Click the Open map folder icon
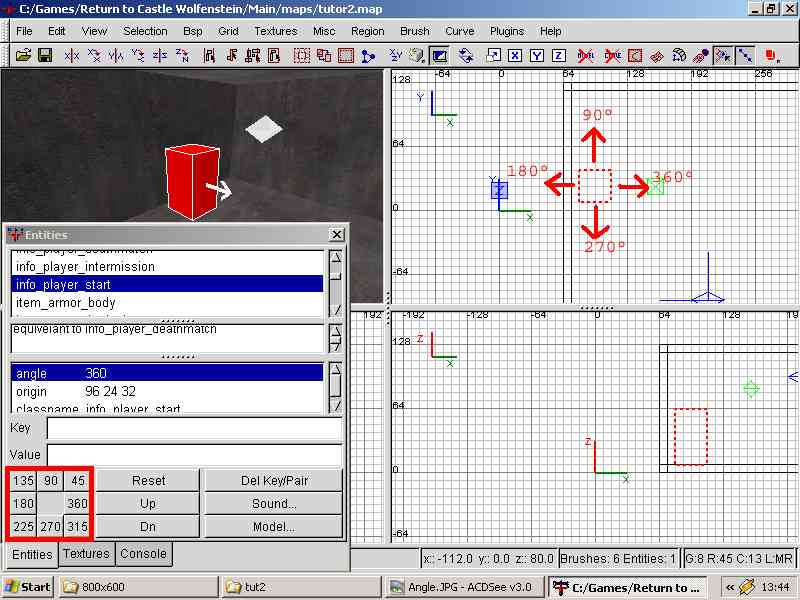This screenshot has width=800, height=600. tap(23, 55)
